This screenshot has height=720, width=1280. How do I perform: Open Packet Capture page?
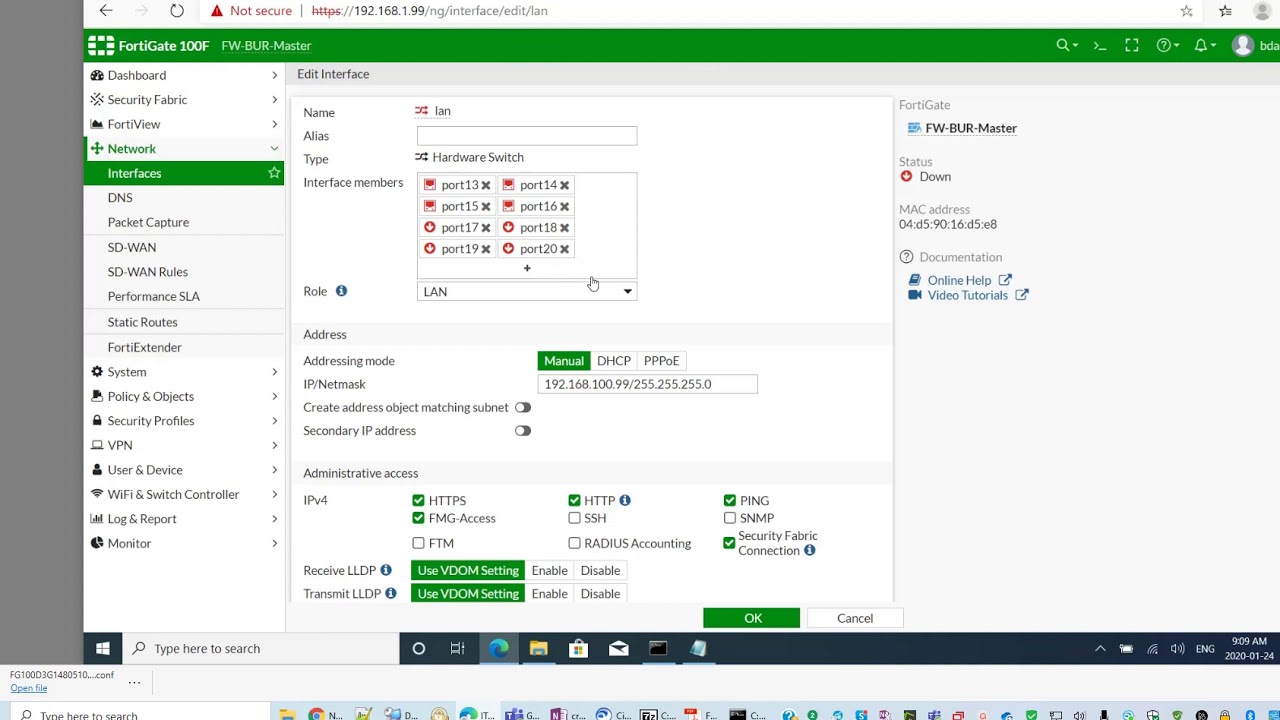tap(148, 222)
